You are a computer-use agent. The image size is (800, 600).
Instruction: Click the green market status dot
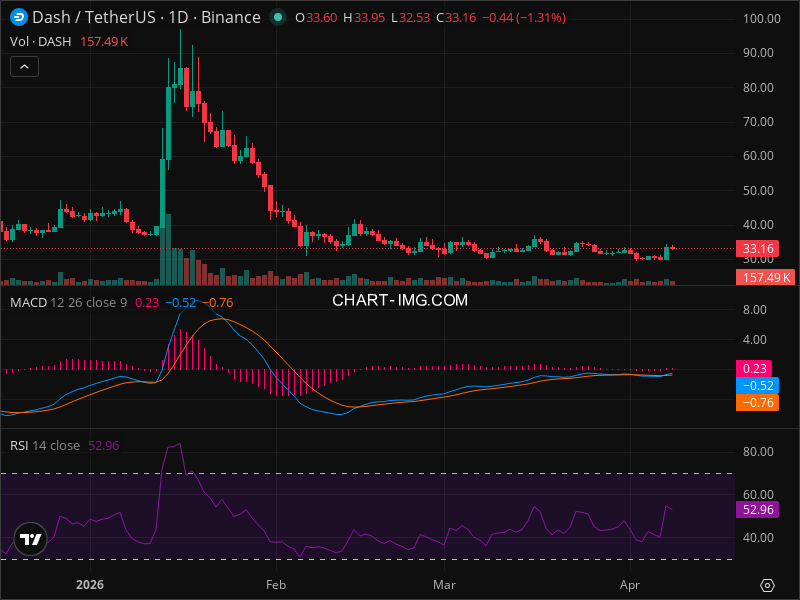tap(278, 17)
